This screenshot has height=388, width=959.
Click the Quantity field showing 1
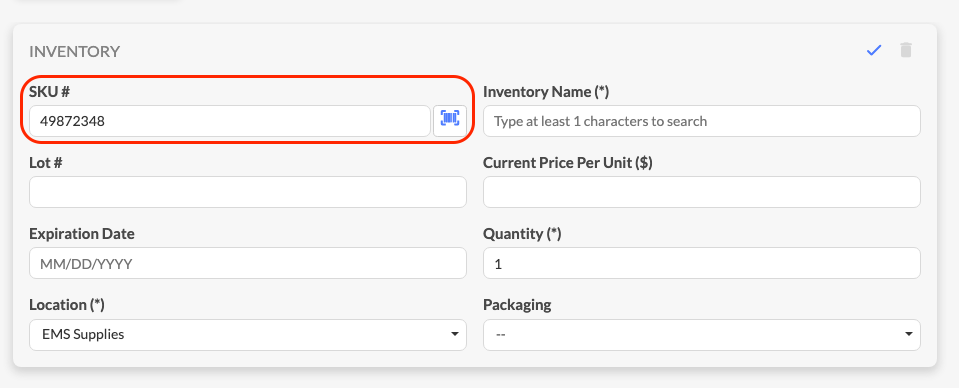click(x=702, y=263)
